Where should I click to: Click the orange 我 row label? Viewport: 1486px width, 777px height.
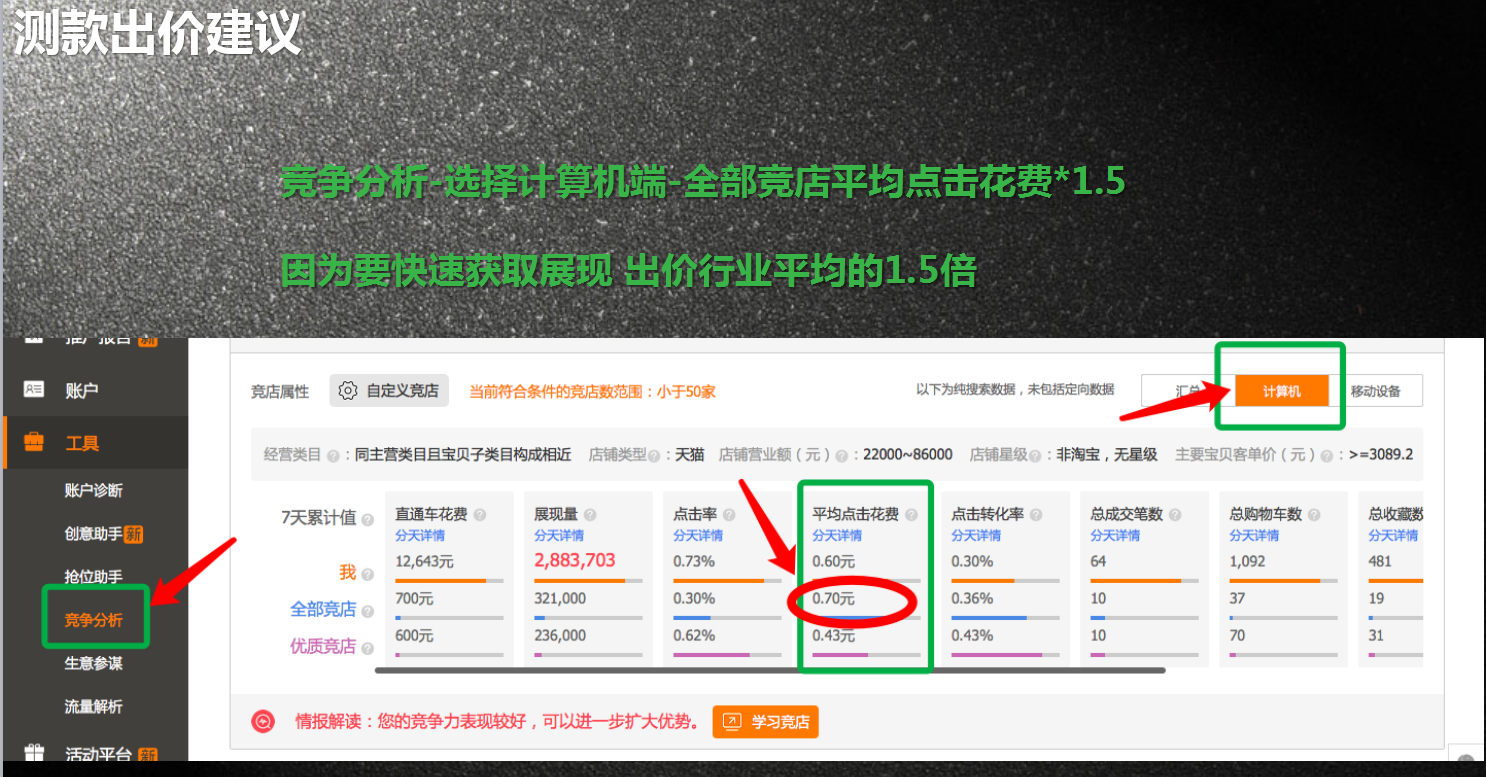[348, 572]
